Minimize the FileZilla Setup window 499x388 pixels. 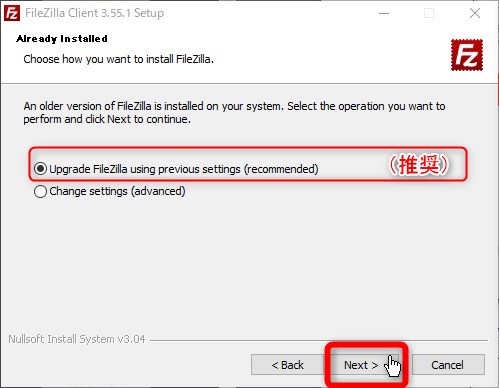click(x=384, y=13)
